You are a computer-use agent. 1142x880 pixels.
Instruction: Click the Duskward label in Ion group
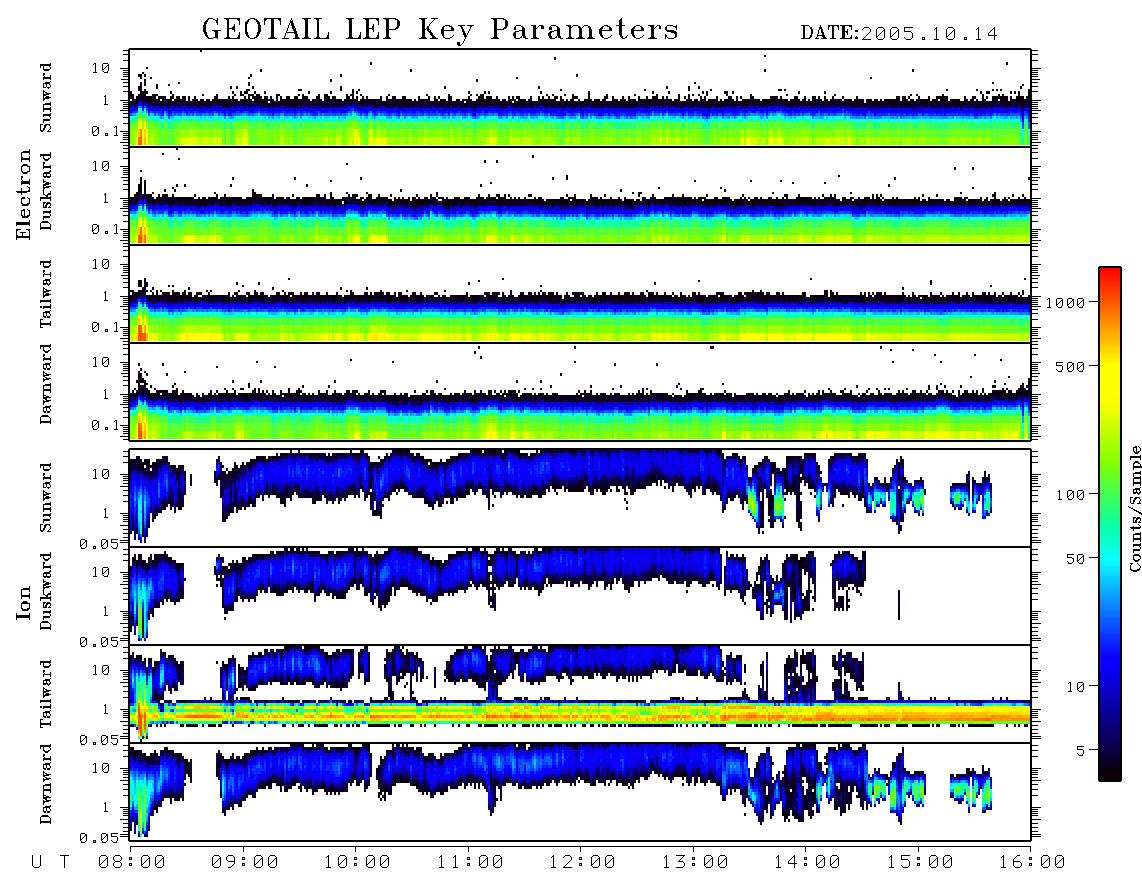[46, 592]
